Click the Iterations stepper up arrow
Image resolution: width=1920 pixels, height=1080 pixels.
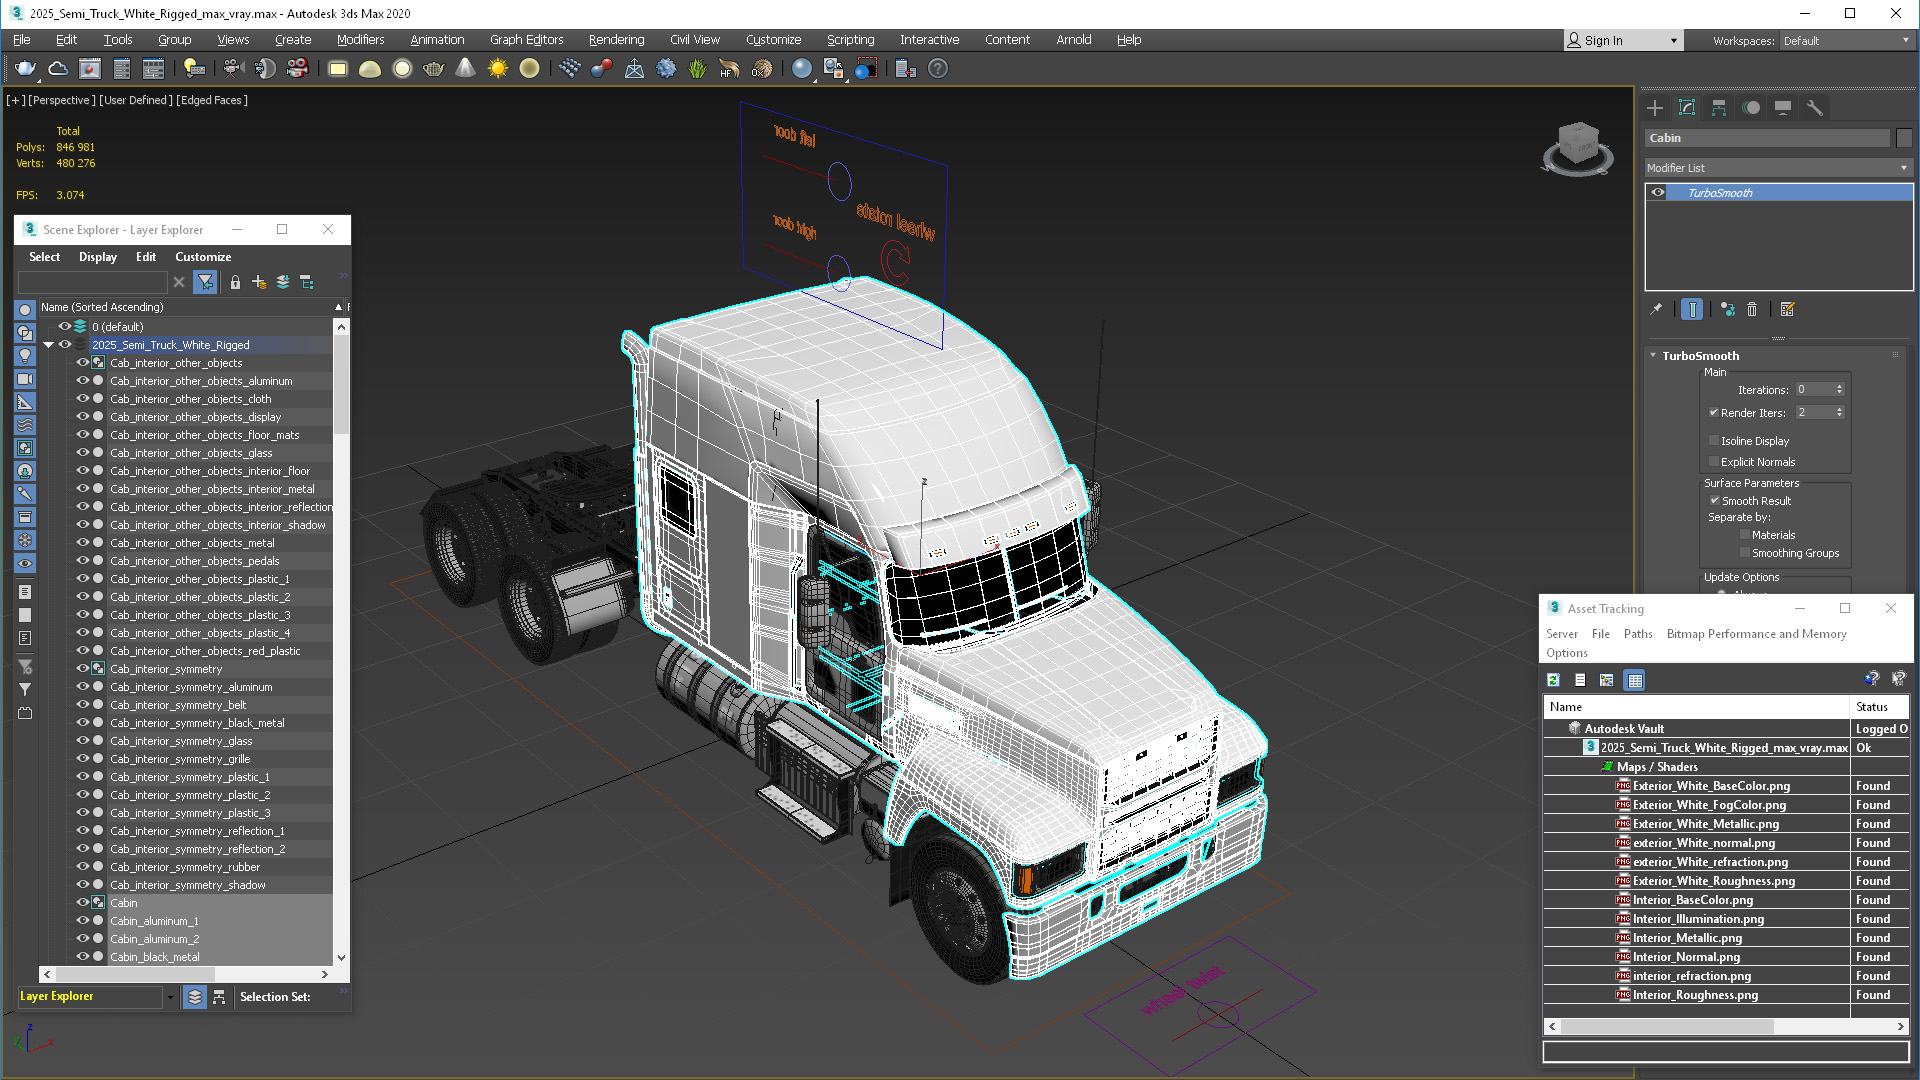(1842, 385)
